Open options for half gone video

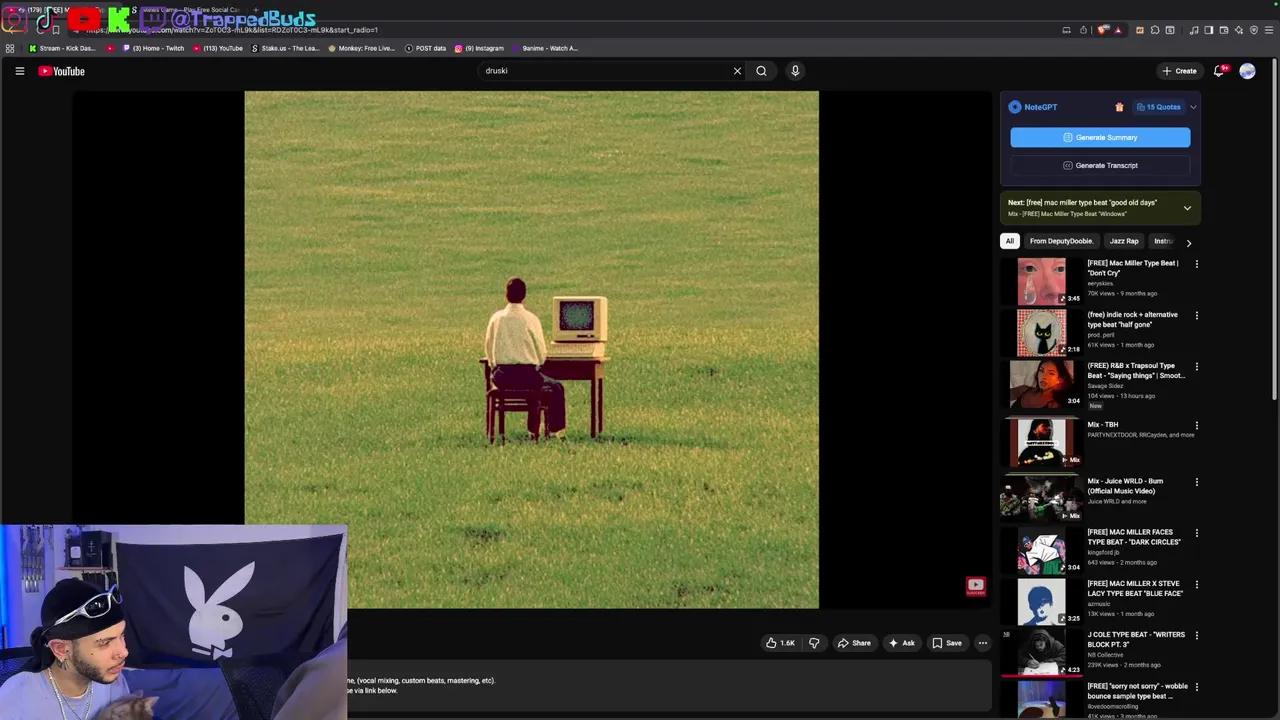click(x=1196, y=316)
